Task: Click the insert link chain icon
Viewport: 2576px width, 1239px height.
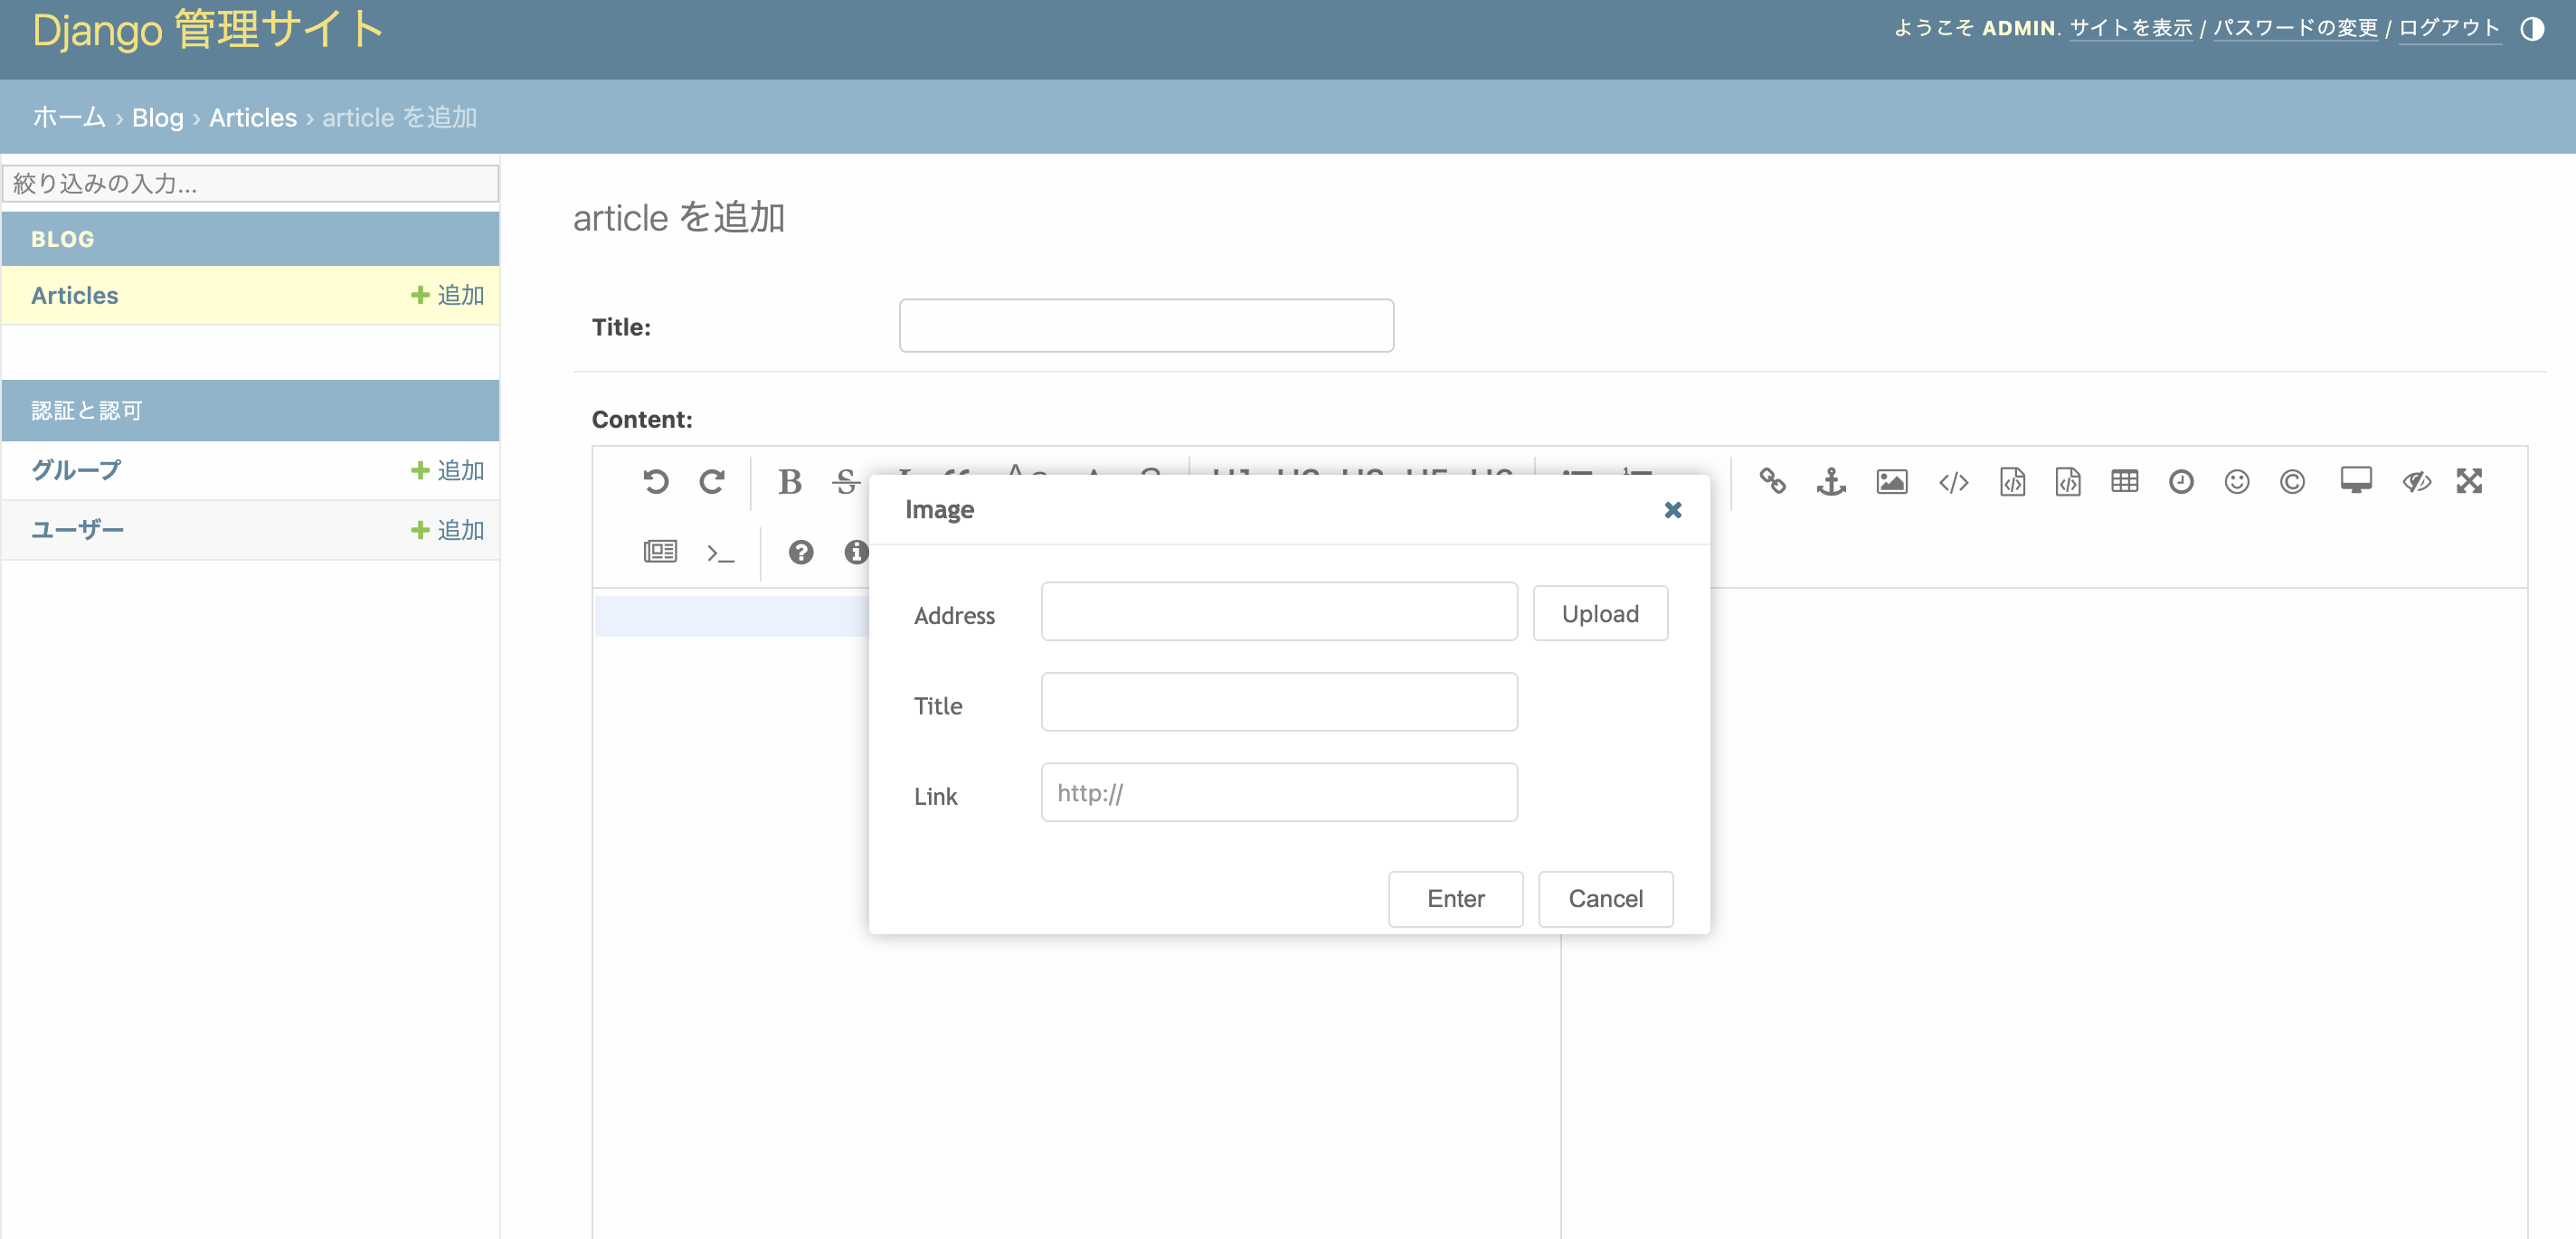Action: point(1772,482)
